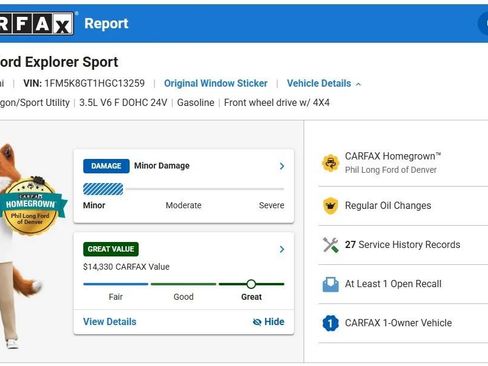488x366 pixels.
Task: Open the Original Window Sticker link
Action: (216, 83)
